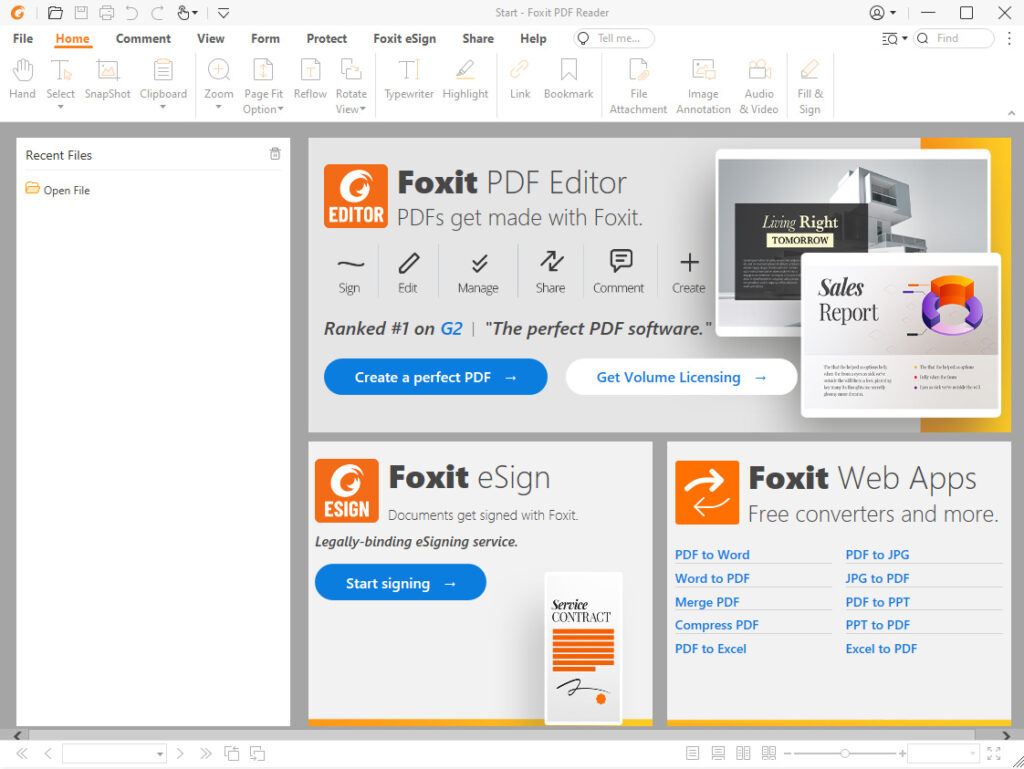Switch to the Comment tab
The image size is (1024, 769).
tap(143, 39)
